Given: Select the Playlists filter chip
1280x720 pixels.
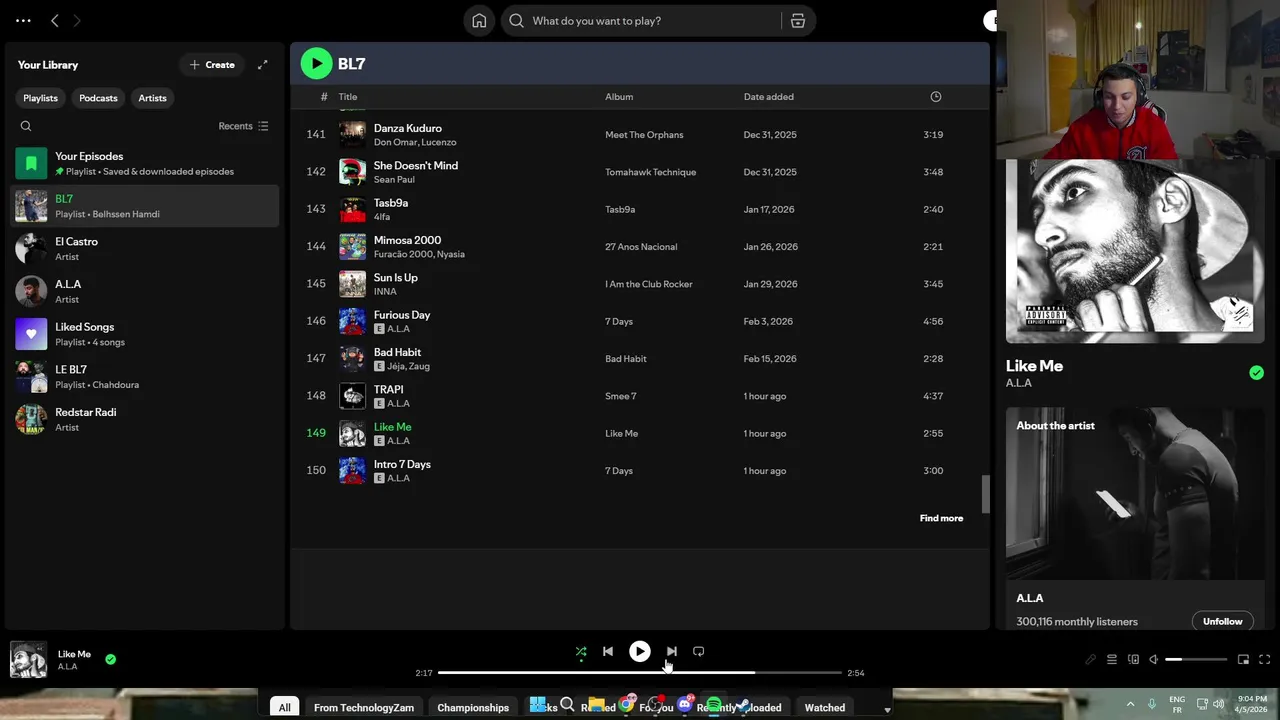Looking at the screenshot, I should pyautogui.click(x=41, y=98).
